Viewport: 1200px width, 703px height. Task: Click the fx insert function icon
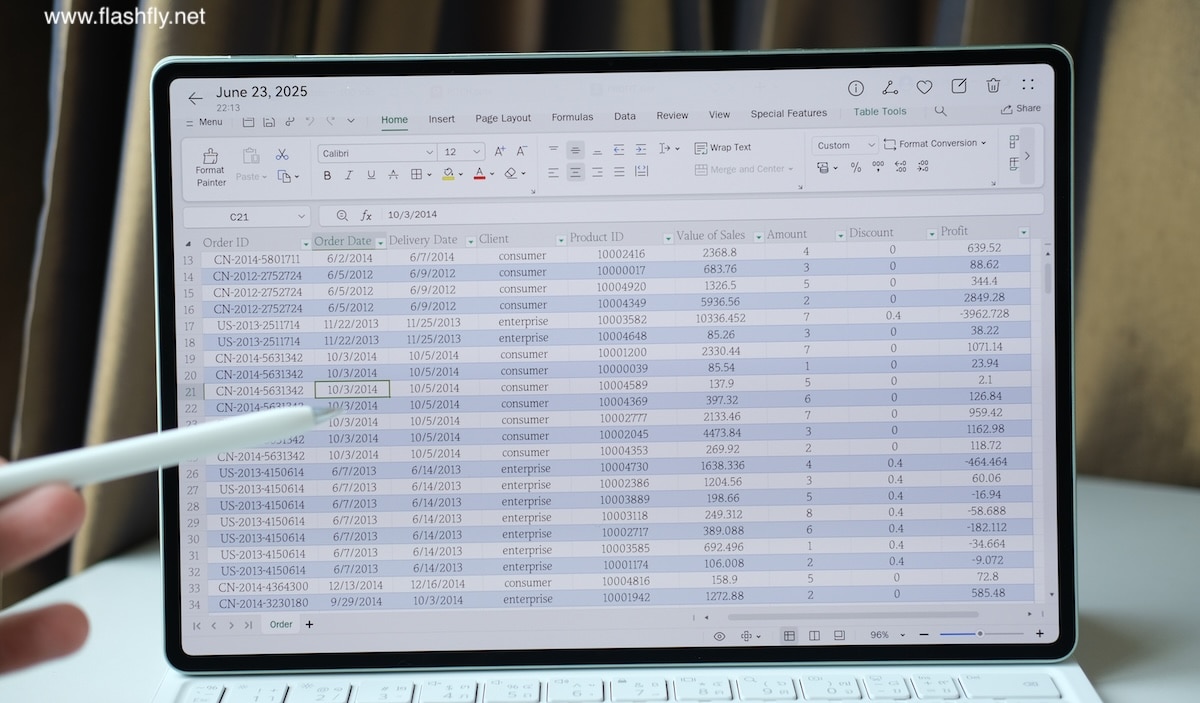(x=366, y=215)
